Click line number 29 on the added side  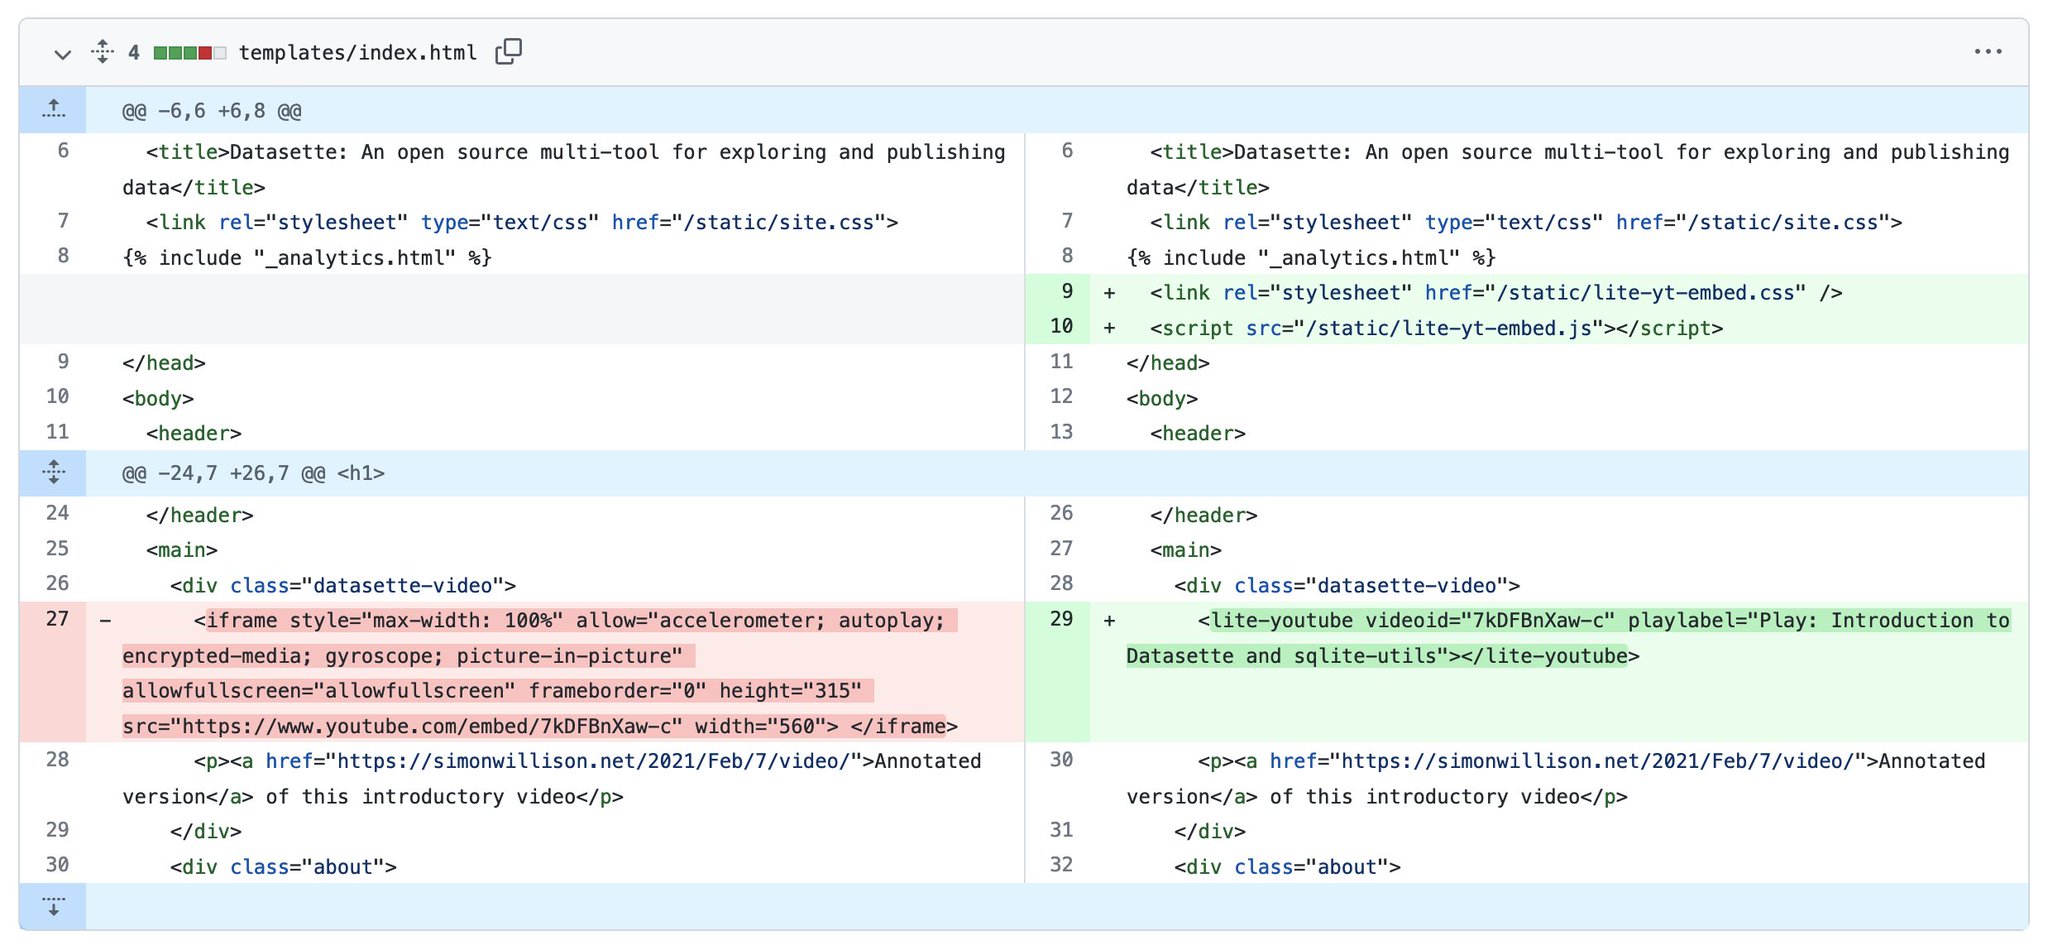click(x=1063, y=620)
